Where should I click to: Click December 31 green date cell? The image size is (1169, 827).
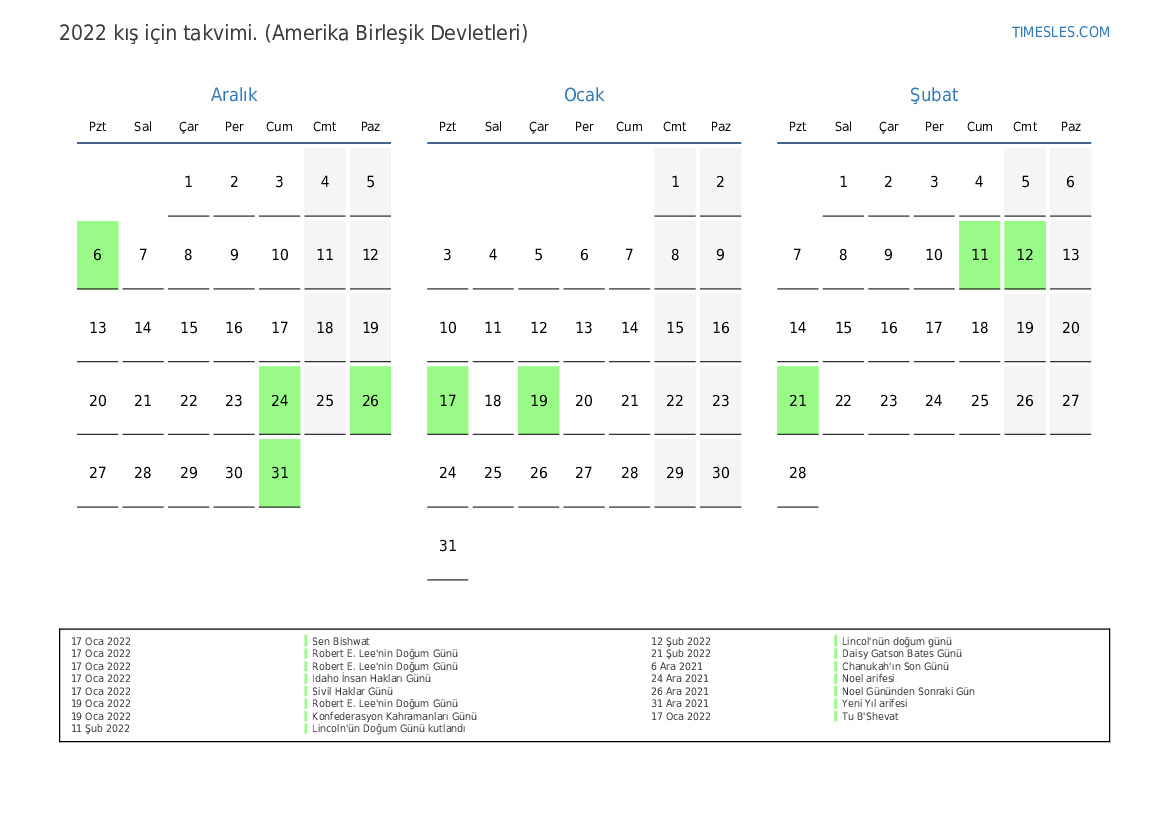(279, 473)
